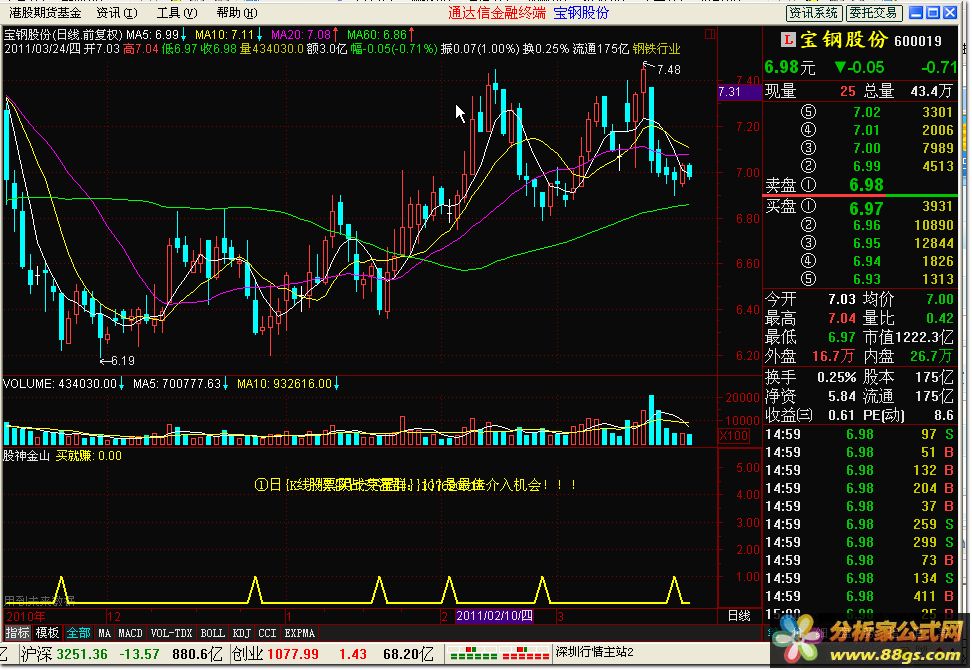
Task: Click the 最高 7.04 value
Action: (842, 319)
